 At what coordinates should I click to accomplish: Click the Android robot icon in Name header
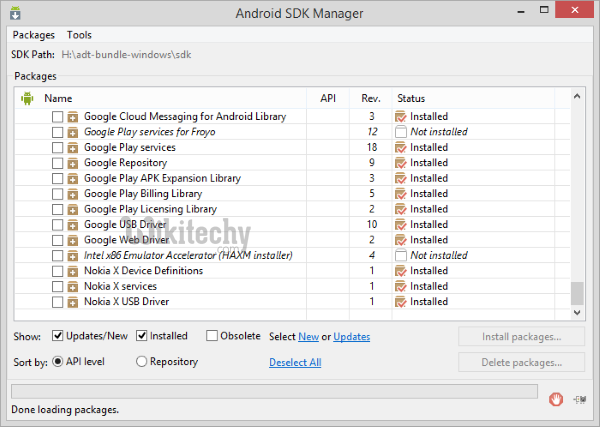click(27, 98)
